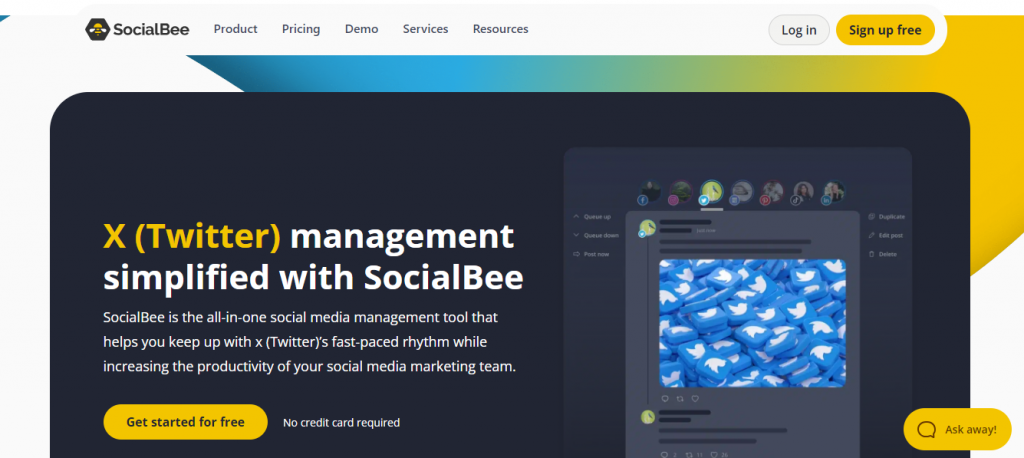Click the Twitter logos tweet image

[x=752, y=323]
